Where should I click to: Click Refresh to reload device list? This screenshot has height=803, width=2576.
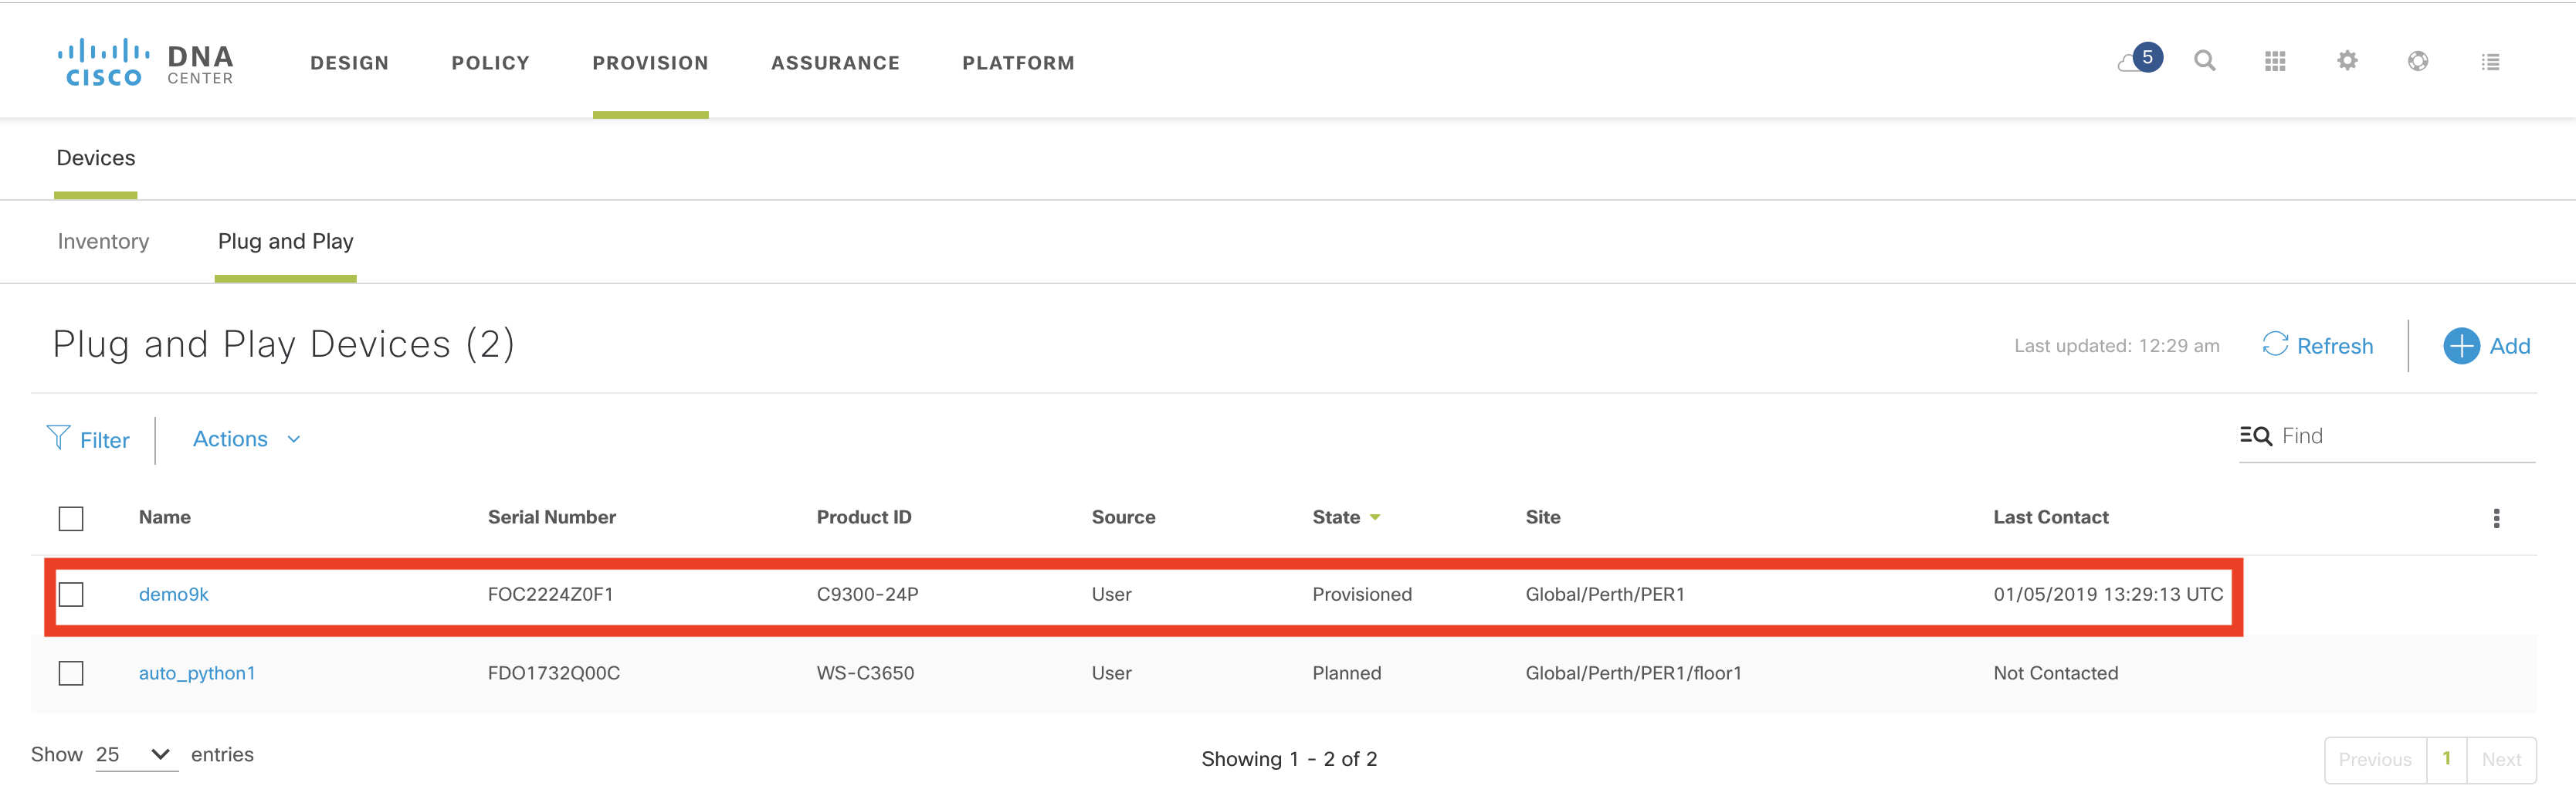point(2317,346)
